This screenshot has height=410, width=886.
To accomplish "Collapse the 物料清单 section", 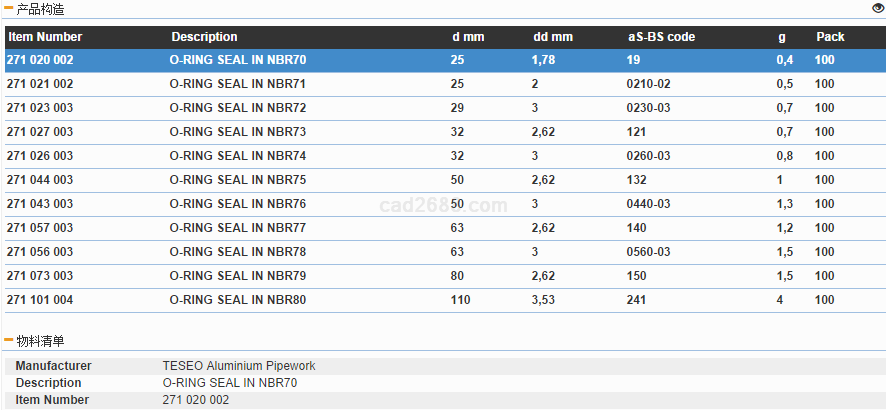I will 9,341.
